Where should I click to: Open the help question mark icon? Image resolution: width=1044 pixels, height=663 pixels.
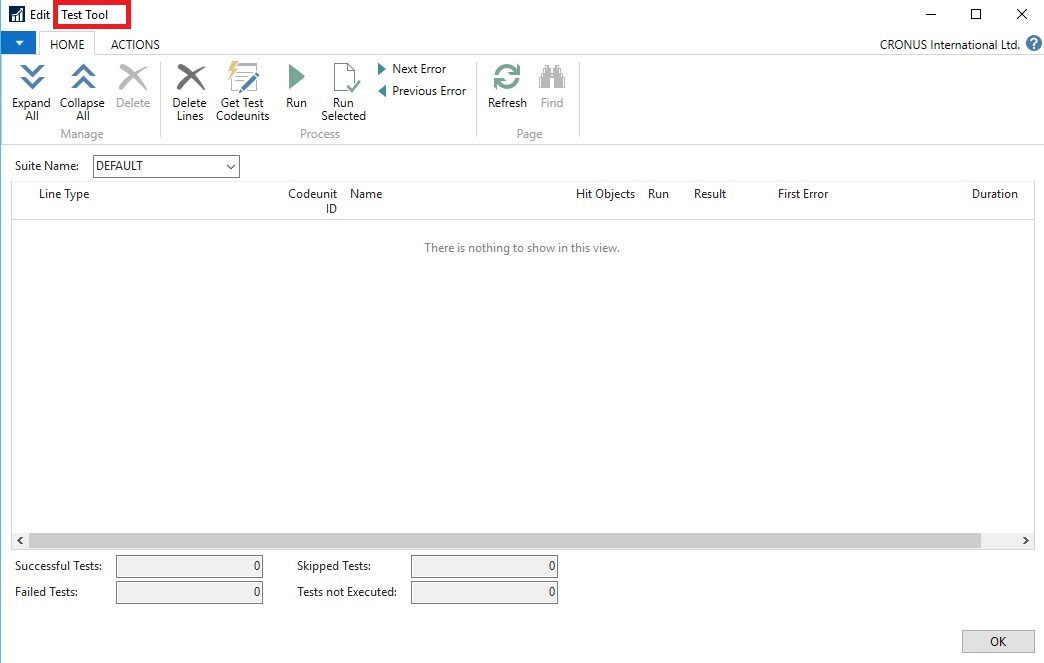click(x=1033, y=44)
